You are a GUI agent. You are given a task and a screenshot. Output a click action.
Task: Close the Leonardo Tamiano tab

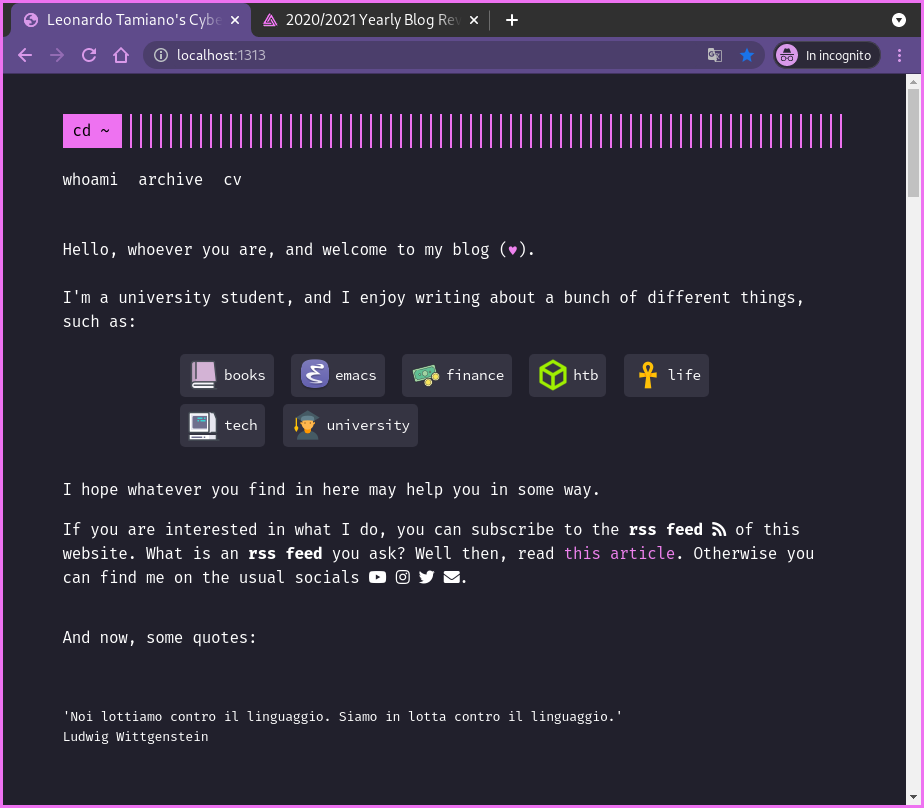(235, 20)
